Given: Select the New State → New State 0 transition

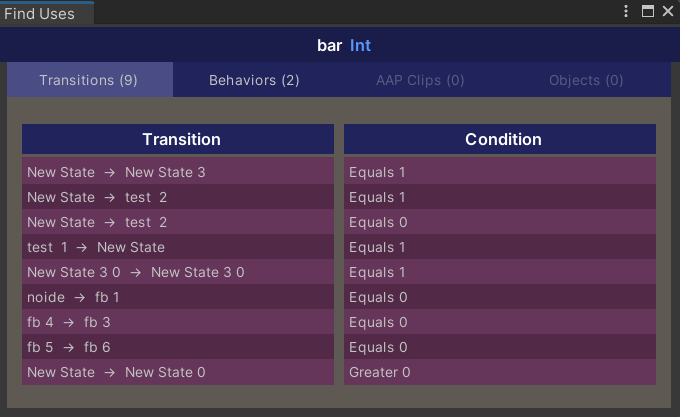Looking at the screenshot, I should [178, 372].
